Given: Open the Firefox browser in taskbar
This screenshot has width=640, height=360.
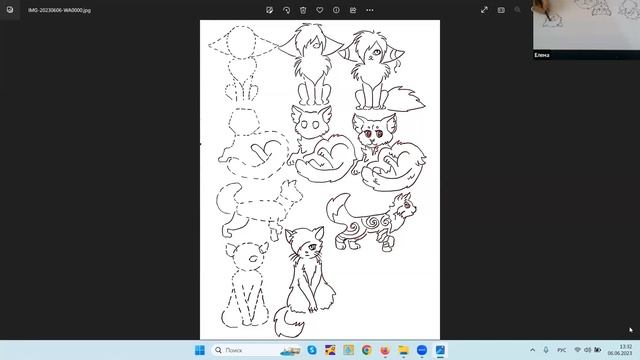Looking at the screenshot, I should (385, 350).
